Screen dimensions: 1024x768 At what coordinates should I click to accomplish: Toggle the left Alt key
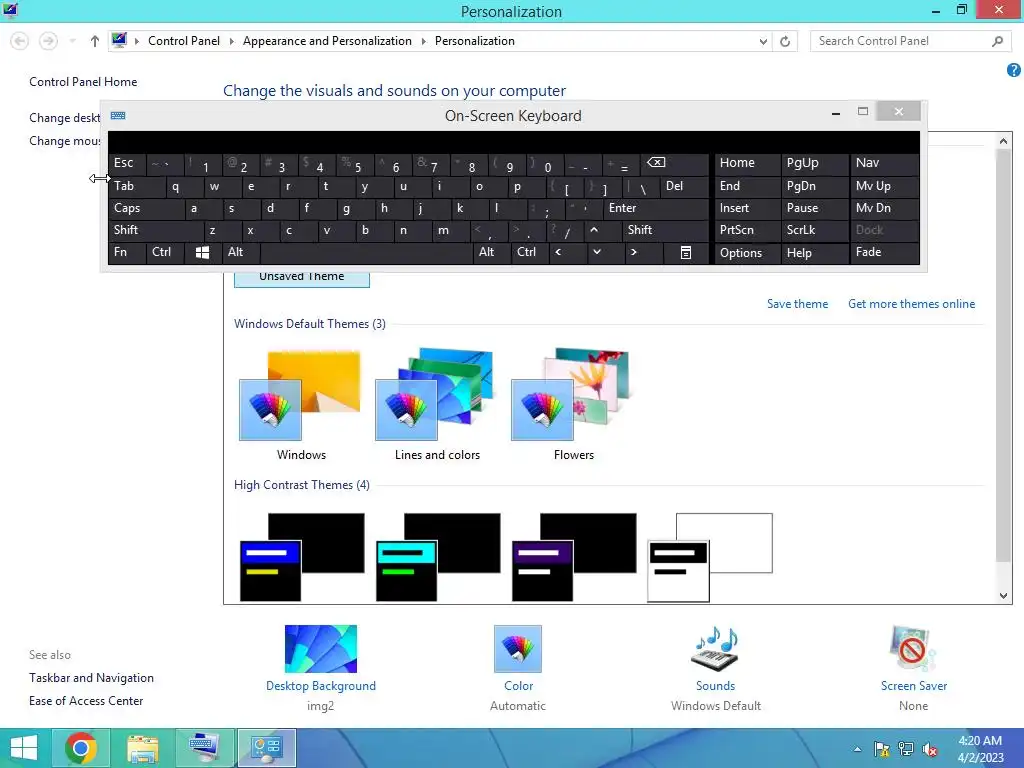click(241, 252)
